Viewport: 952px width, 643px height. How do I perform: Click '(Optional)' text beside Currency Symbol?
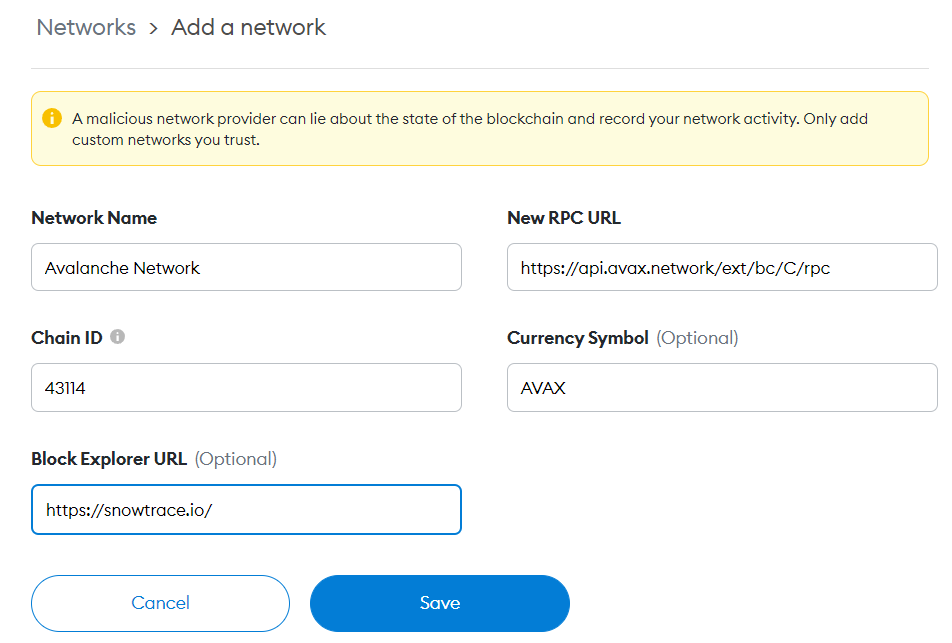(x=697, y=338)
